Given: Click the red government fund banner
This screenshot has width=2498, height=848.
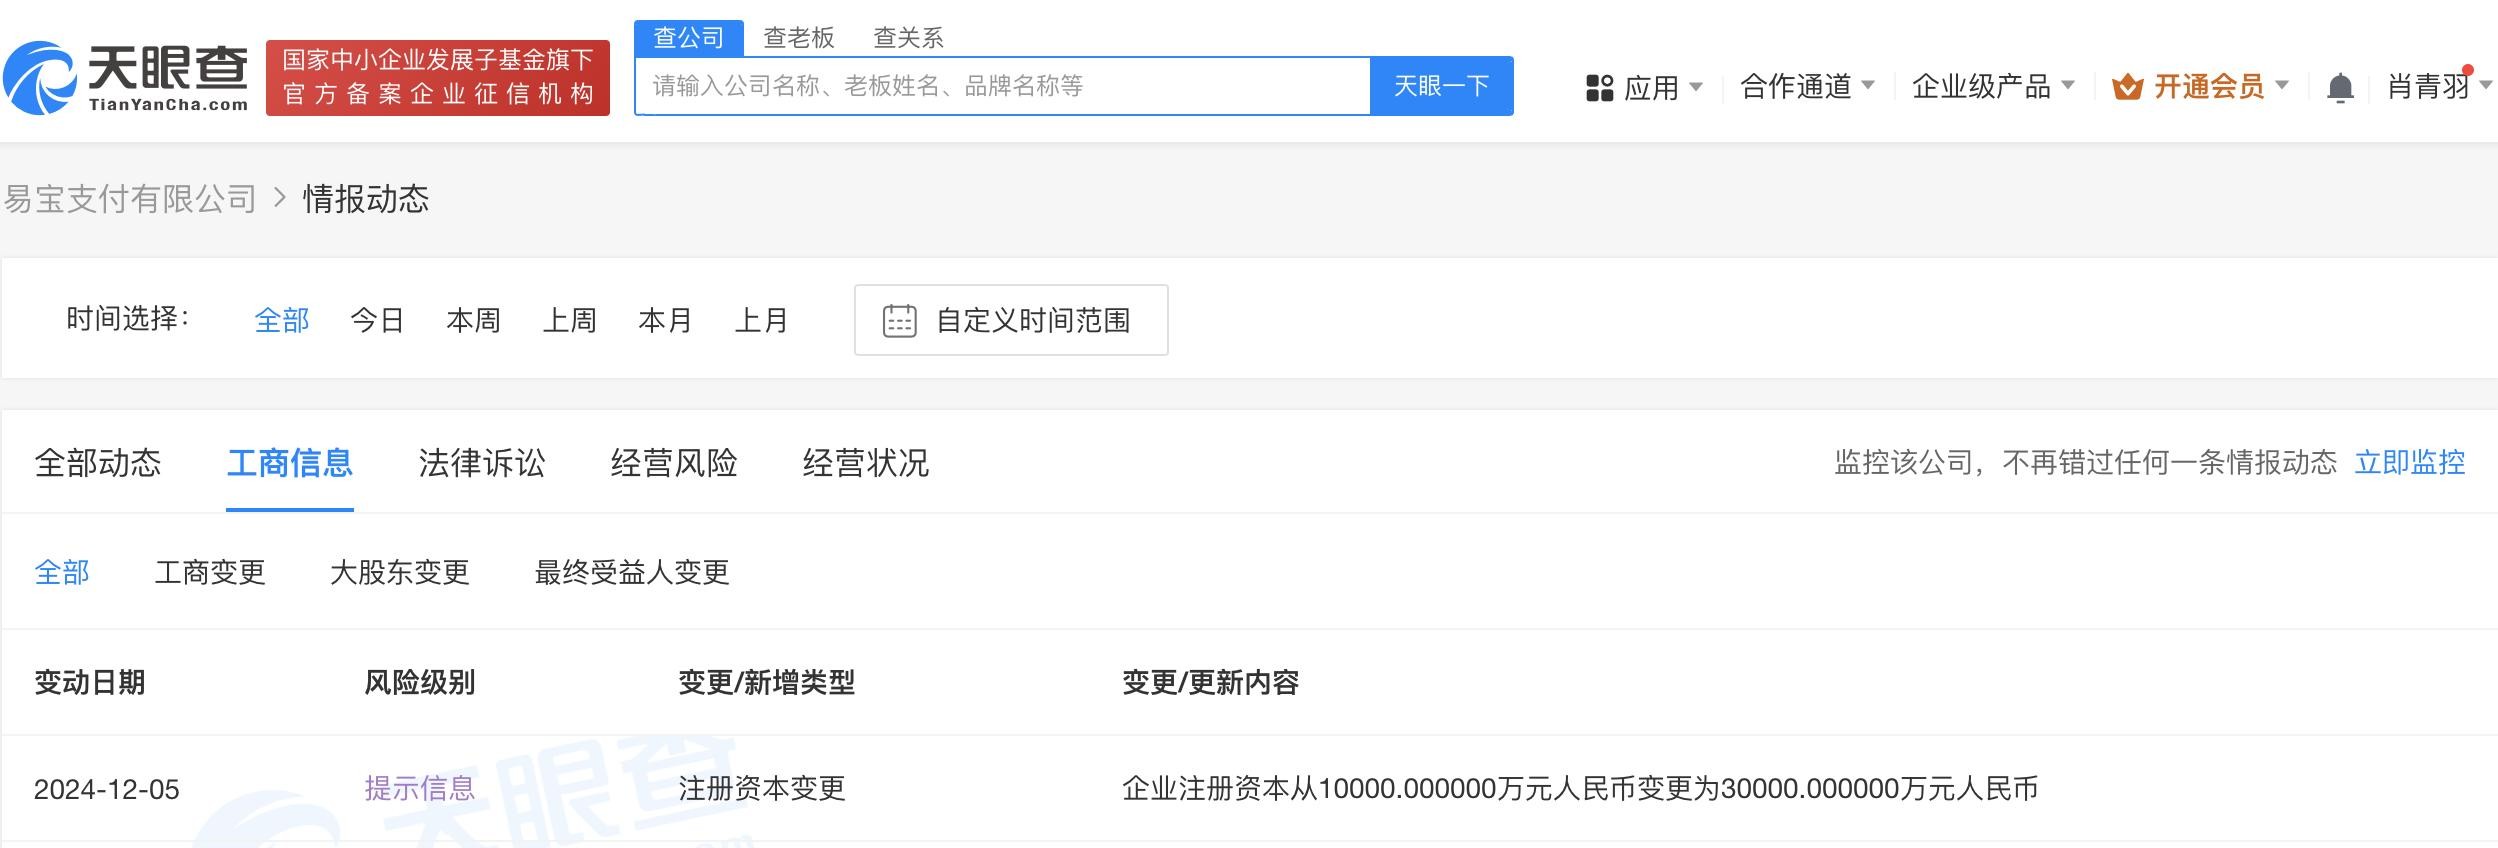Looking at the screenshot, I should tap(437, 78).
